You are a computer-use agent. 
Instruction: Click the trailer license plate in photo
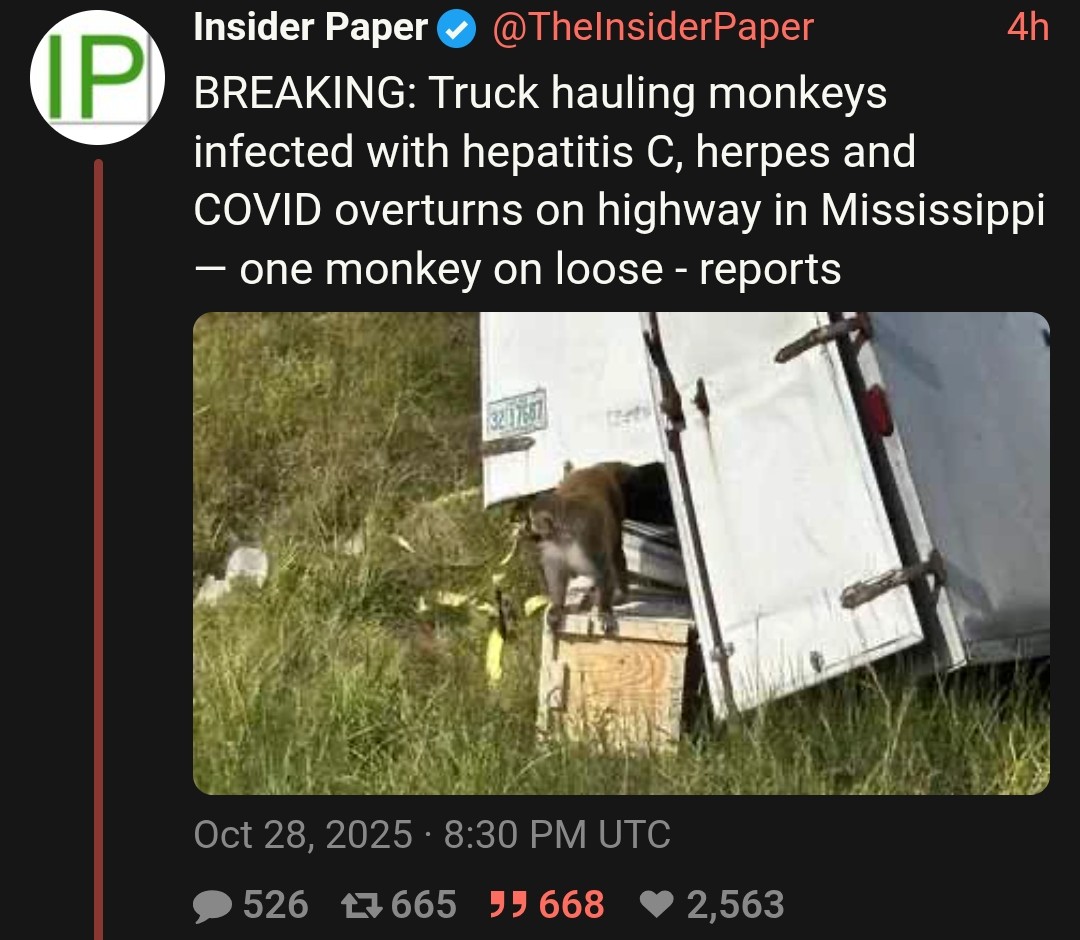[x=517, y=412]
